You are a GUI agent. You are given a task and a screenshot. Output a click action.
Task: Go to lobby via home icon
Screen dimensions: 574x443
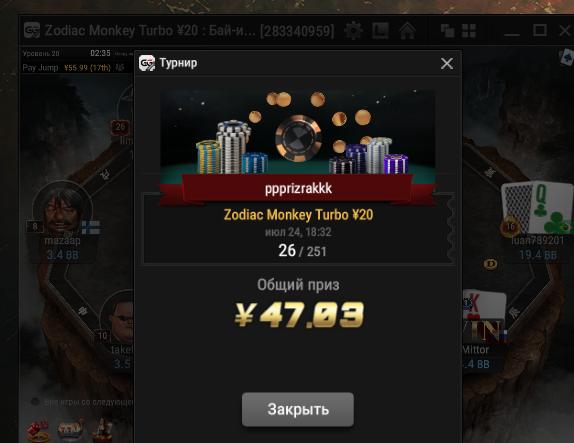tap(407, 31)
